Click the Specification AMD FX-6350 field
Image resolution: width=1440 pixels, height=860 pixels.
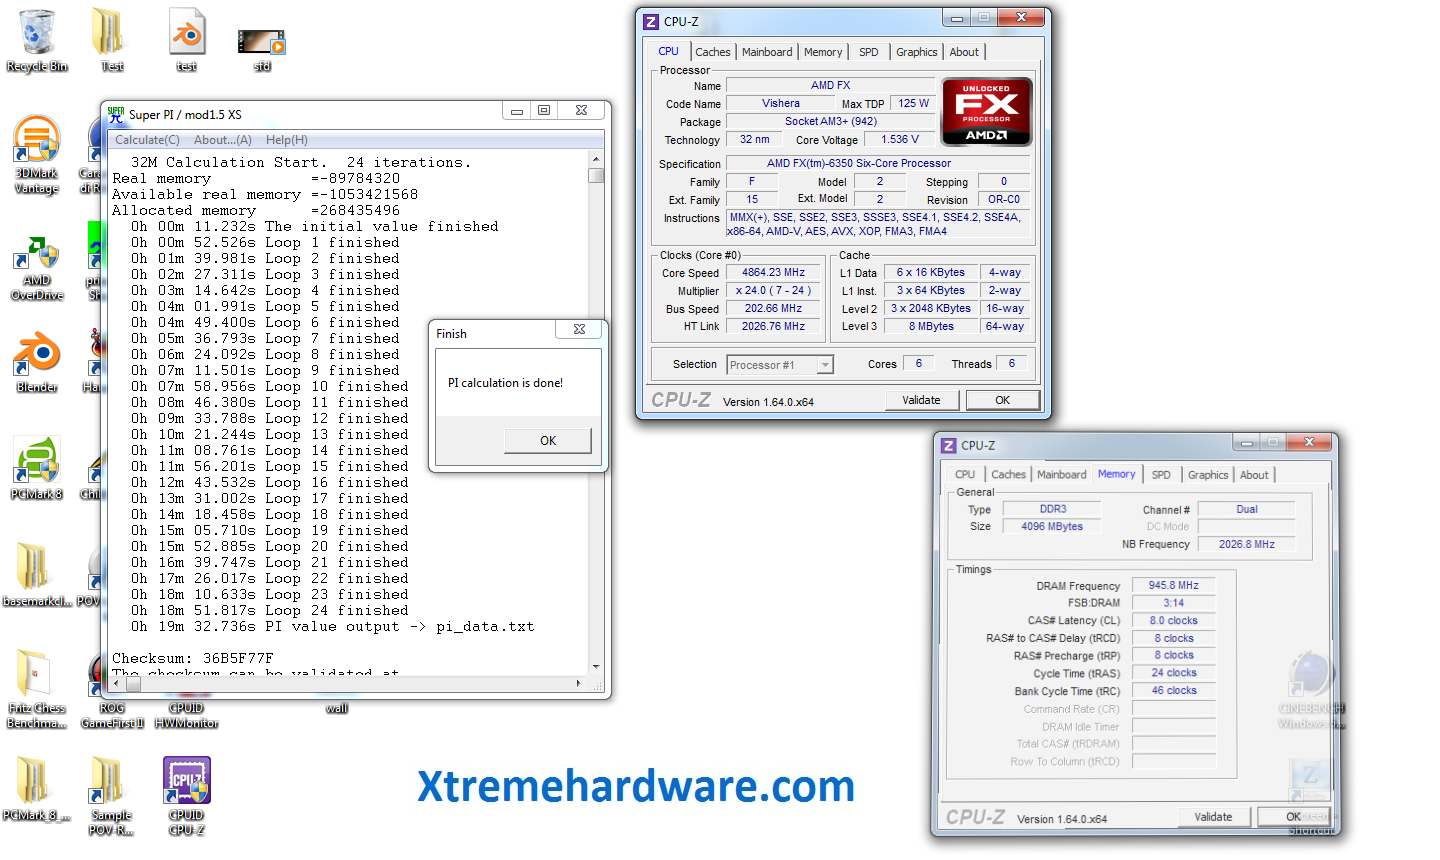click(x=877, y=163)
